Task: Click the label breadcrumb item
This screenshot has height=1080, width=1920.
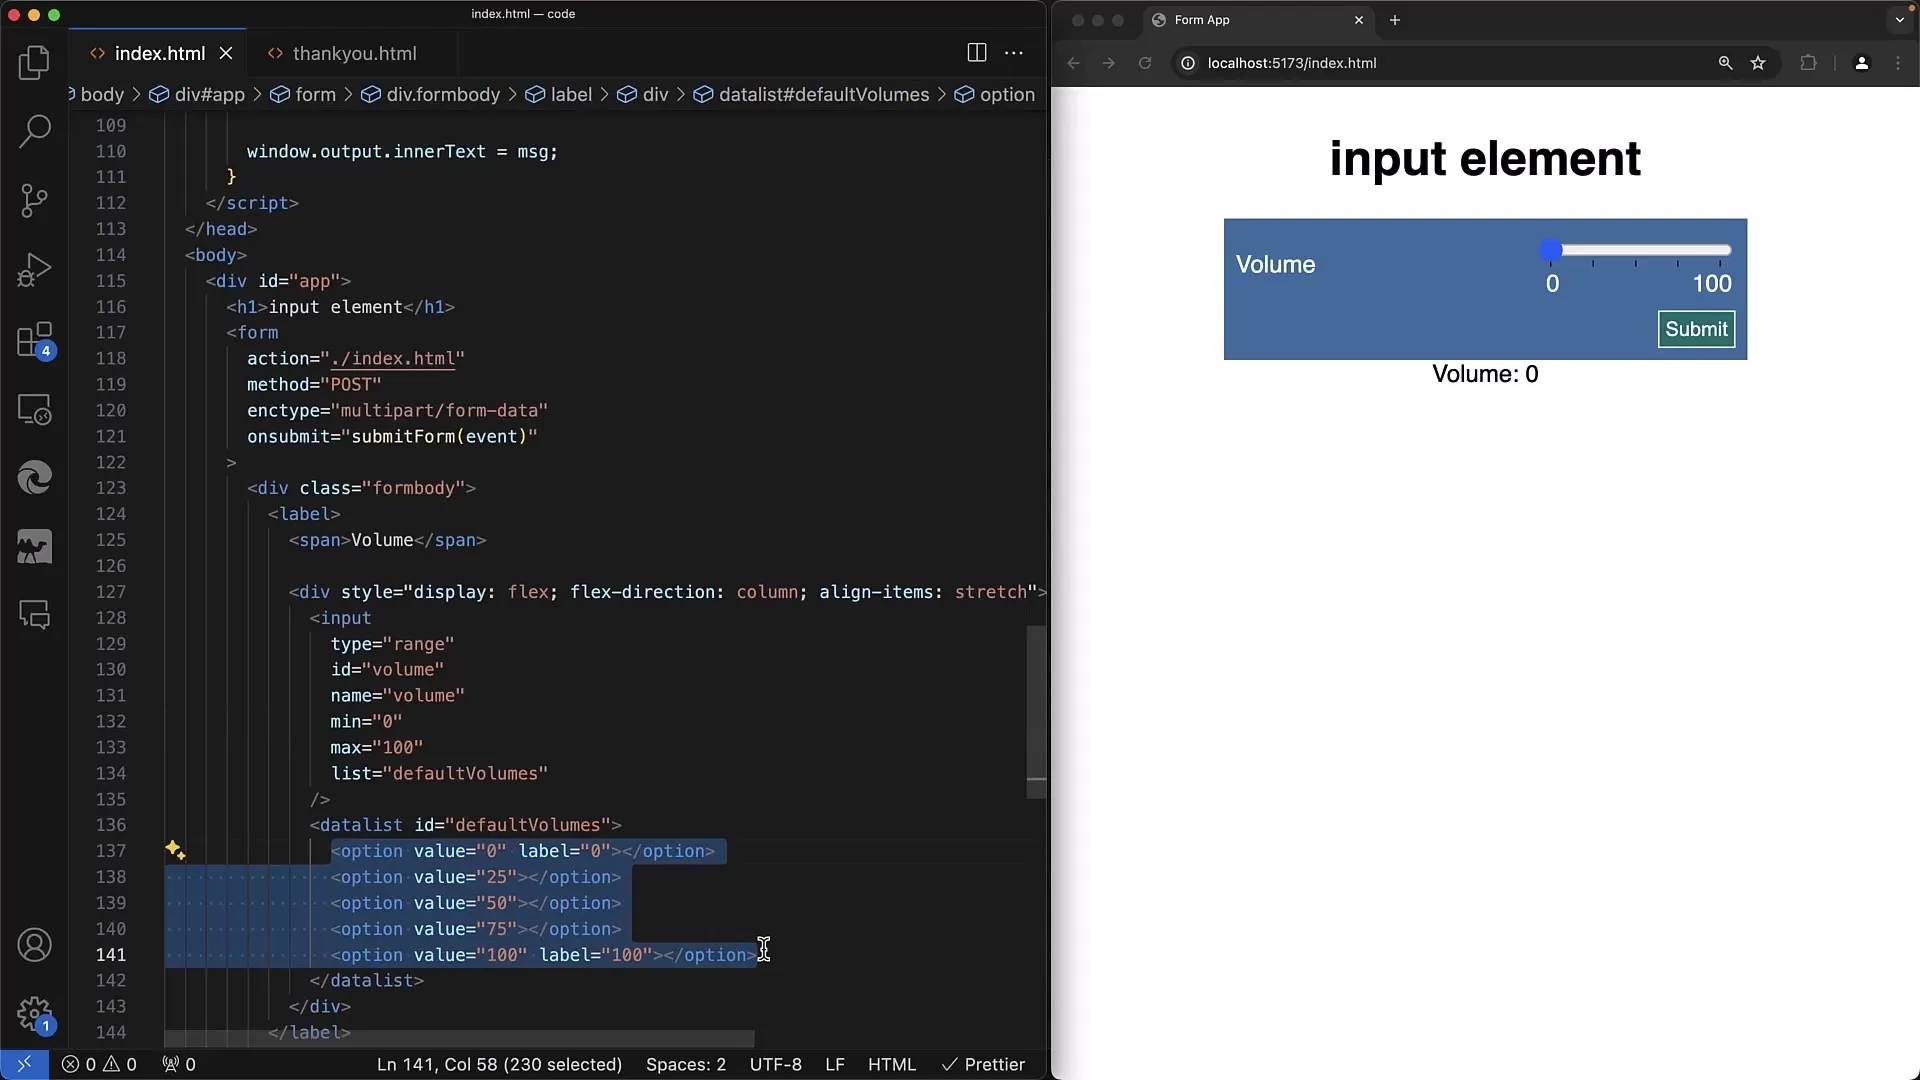Action: click(559, 94)
